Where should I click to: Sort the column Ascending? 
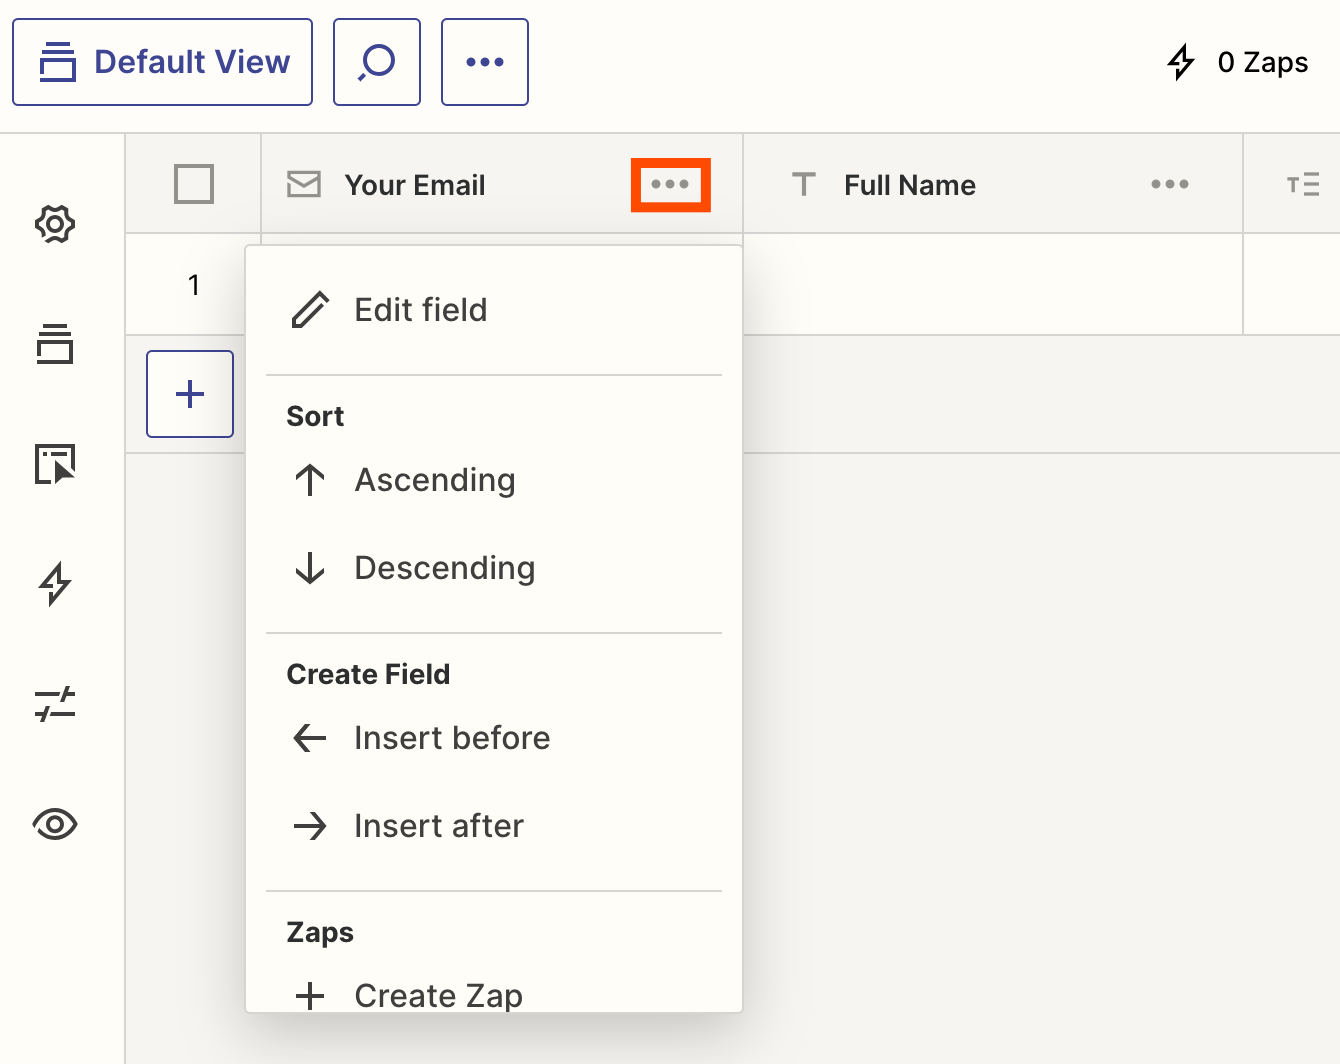[x=435, y=480]
